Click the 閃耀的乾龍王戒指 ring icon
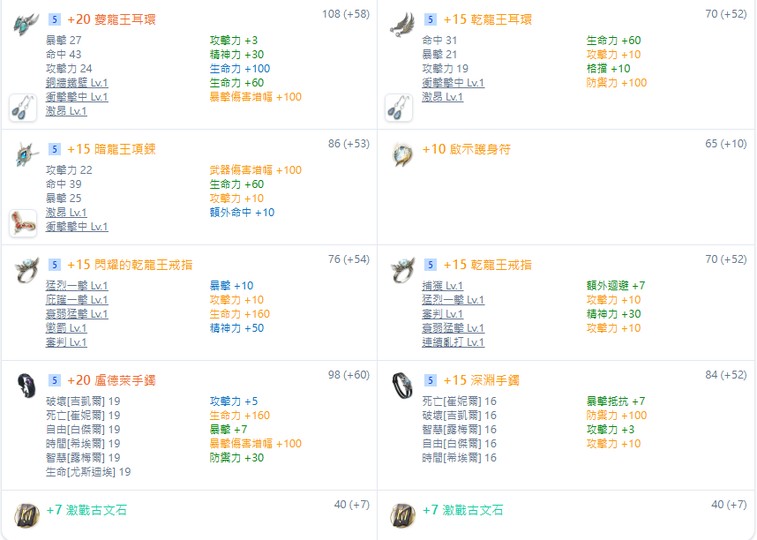Screen dimensions: 757x540 point(26,270)
